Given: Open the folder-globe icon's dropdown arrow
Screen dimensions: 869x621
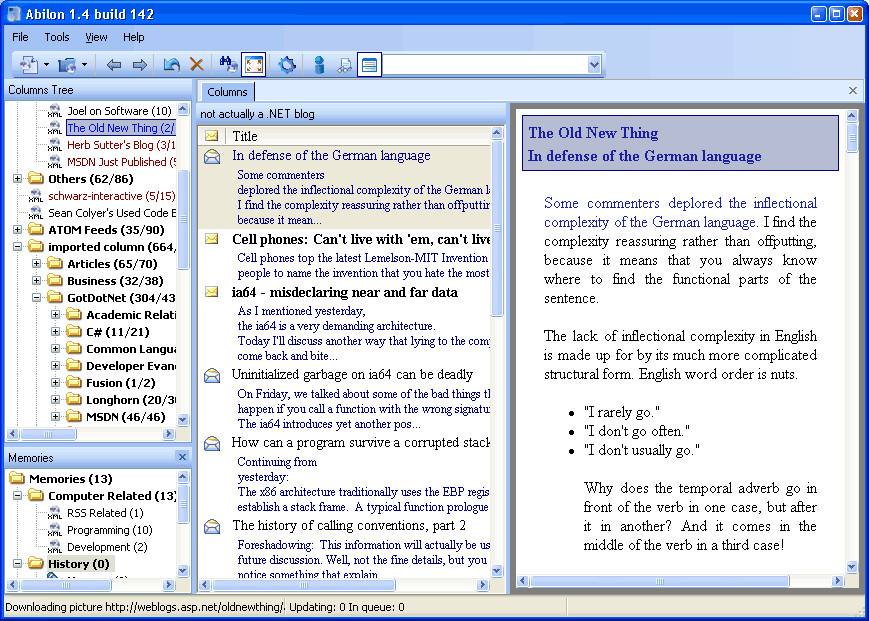Looking at the screenshot, I should [x=84, y=65].
